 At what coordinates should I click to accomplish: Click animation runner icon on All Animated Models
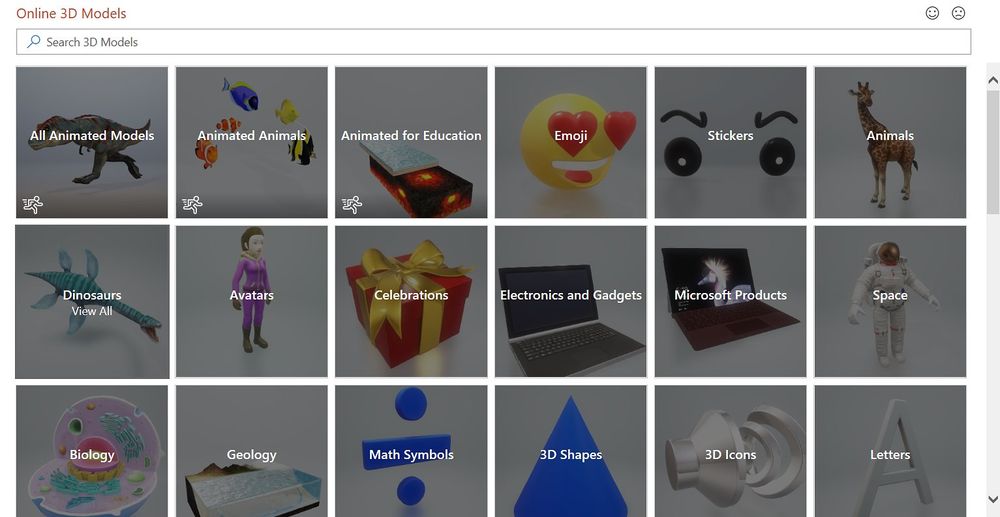point(33,205)
